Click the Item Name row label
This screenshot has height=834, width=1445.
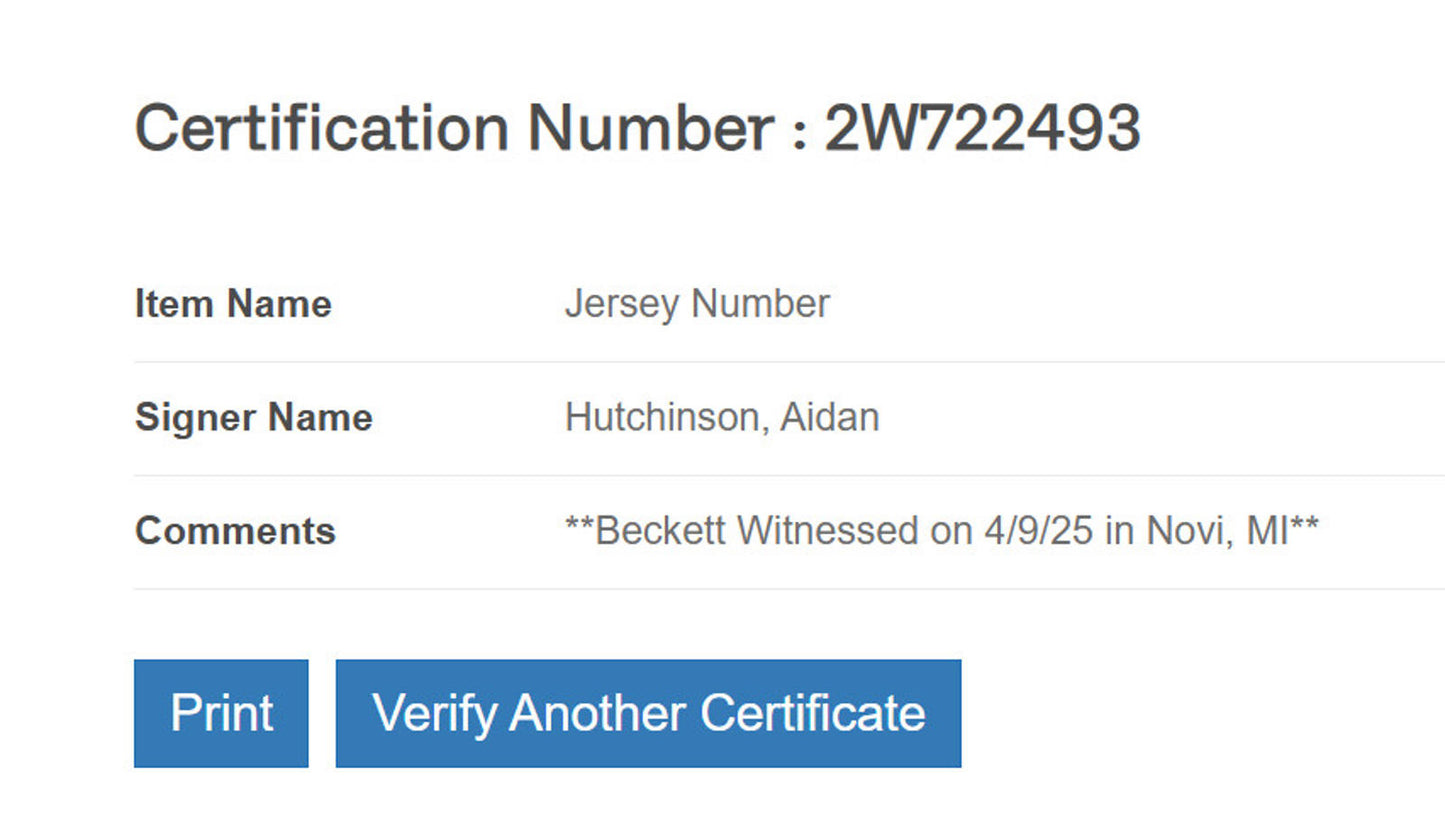point(232,304)
